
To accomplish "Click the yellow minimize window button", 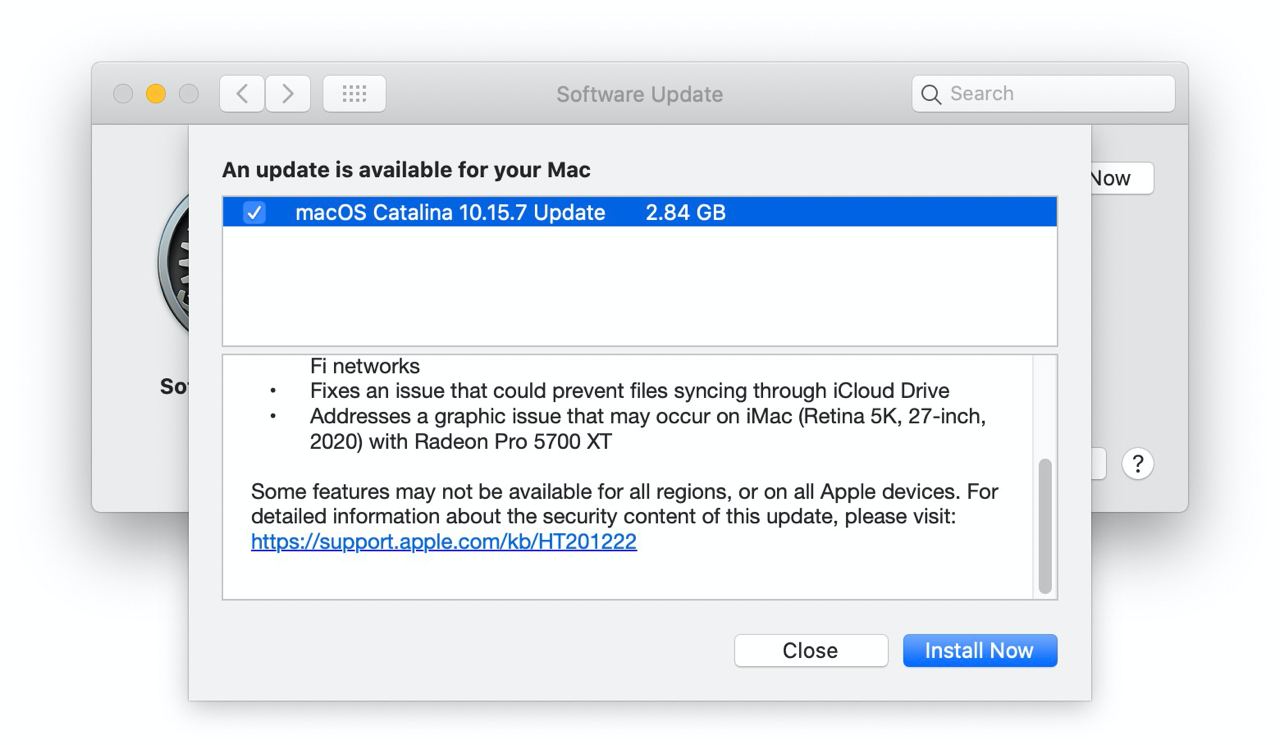I will [155, 94].
